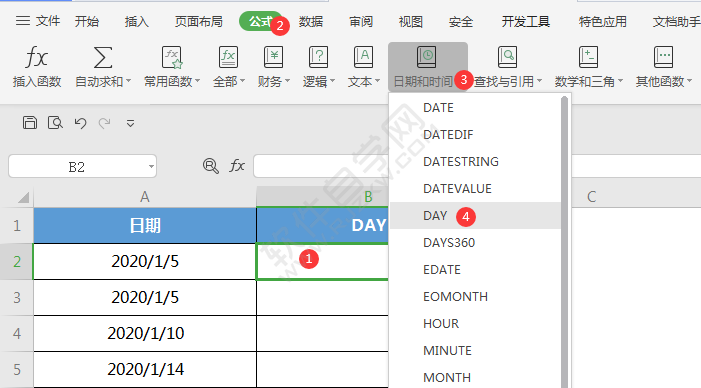Open the Insert Function (插入函数) tool
This screenshot has width=701, height=388.
[x=37, y=66]
